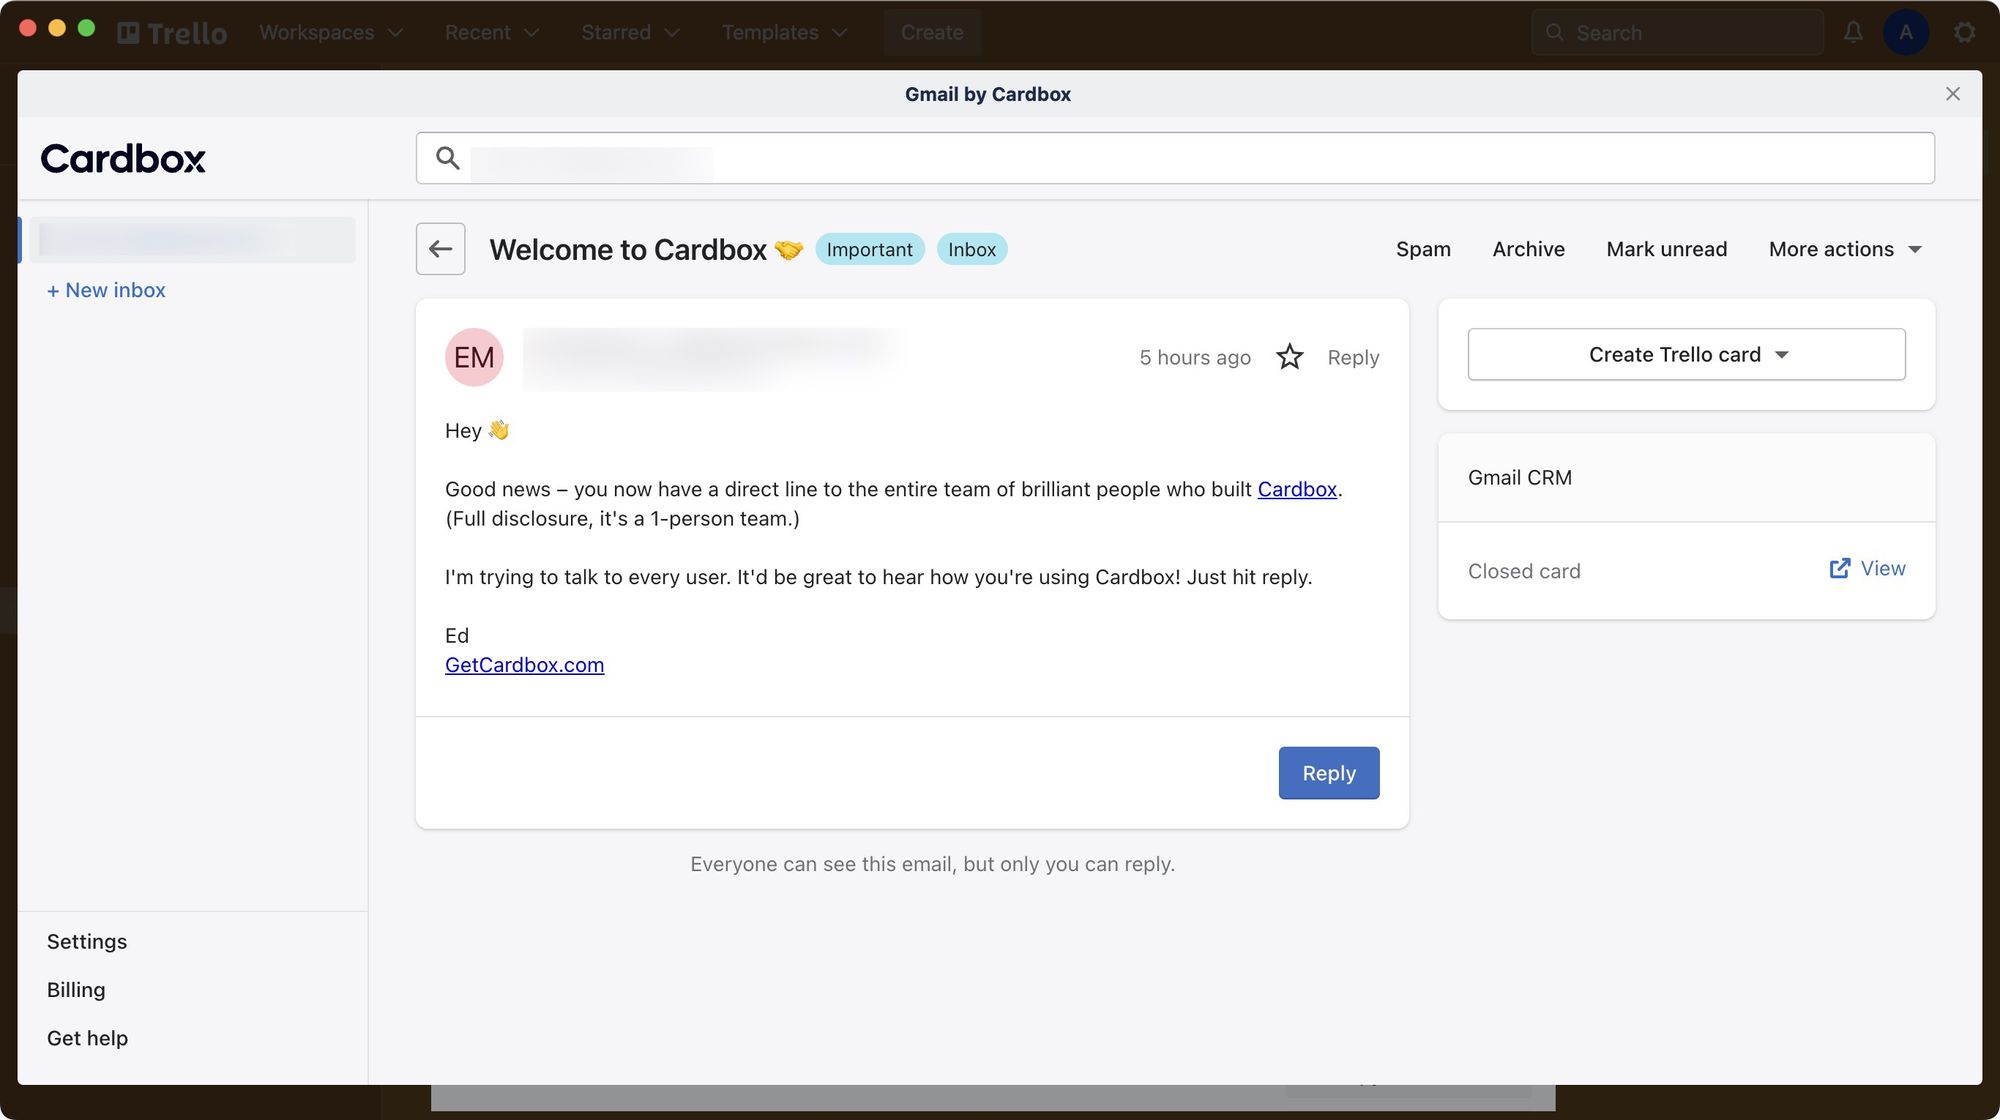
Task: Open the GetCardbox.com link
Action: point(524,665)
